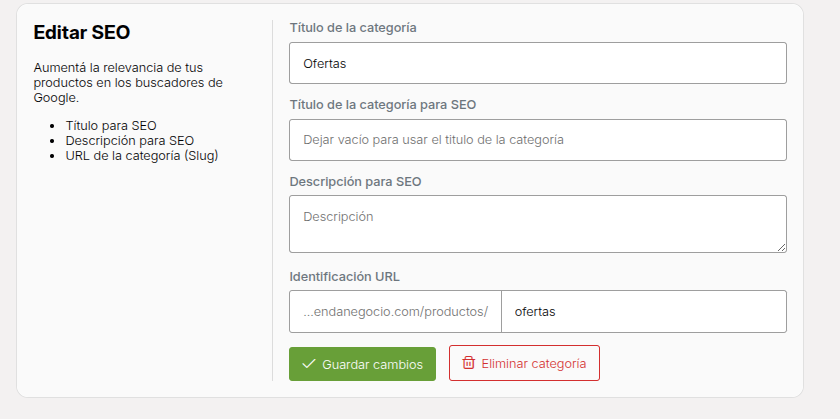Click inside the Descripción para SEO textarea
This screenshot has width=840, height=419.
click(538, 224)
